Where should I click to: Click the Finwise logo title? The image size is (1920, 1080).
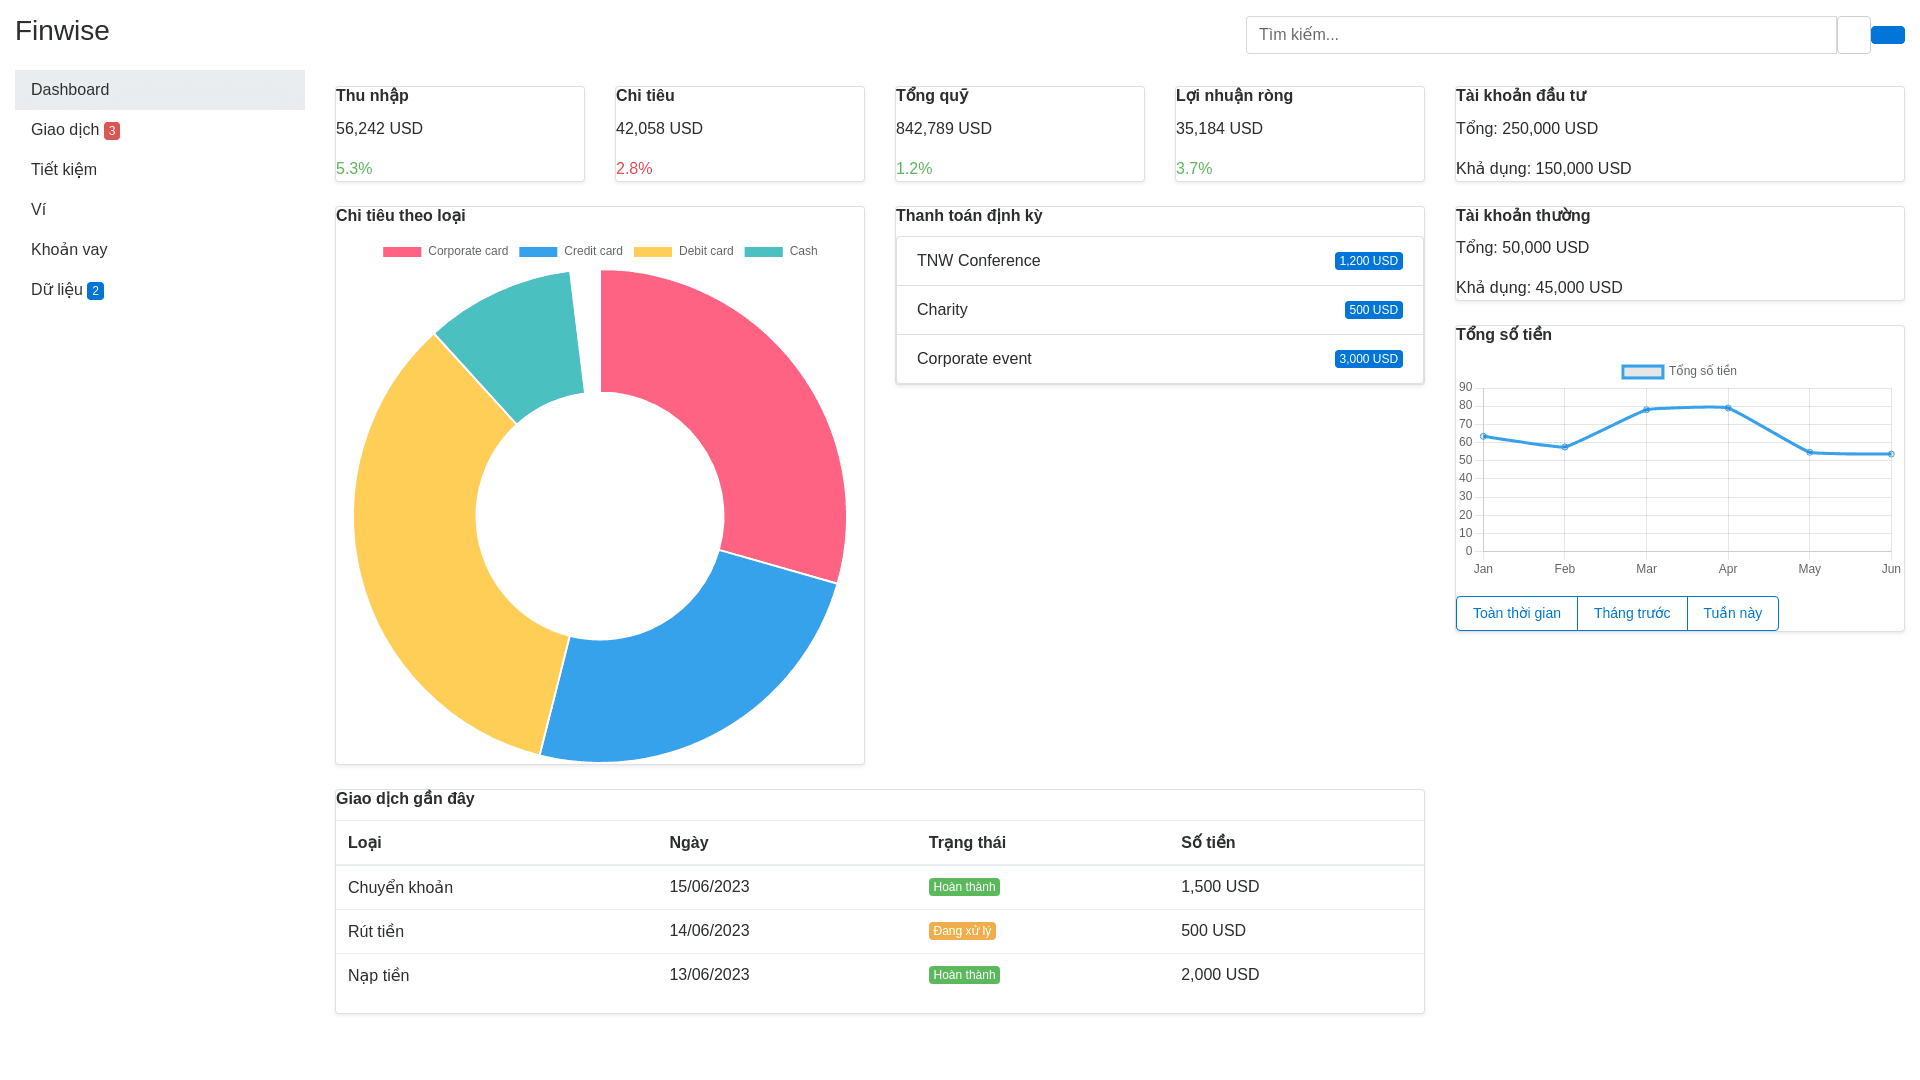point(62,31)
